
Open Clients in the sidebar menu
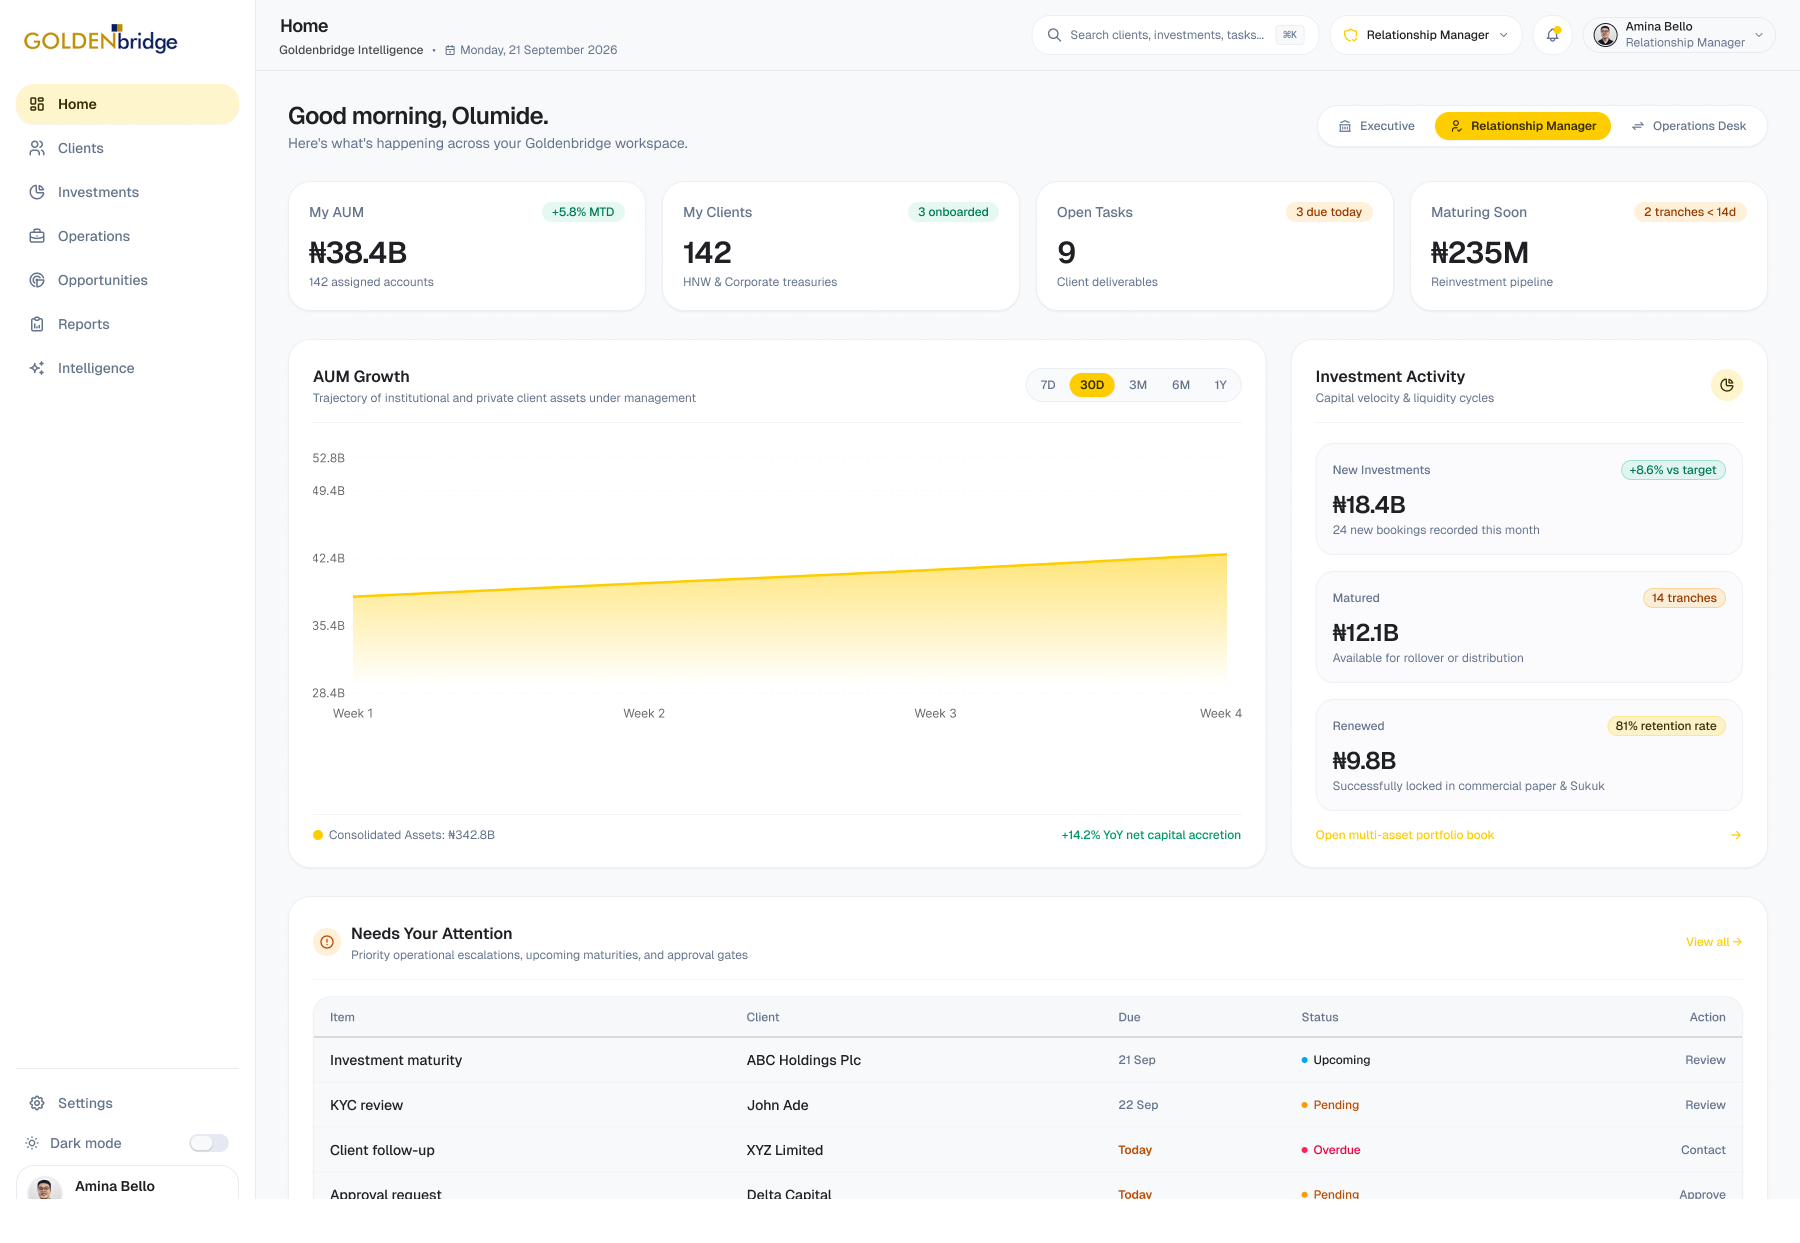click(x=128, y=148)
